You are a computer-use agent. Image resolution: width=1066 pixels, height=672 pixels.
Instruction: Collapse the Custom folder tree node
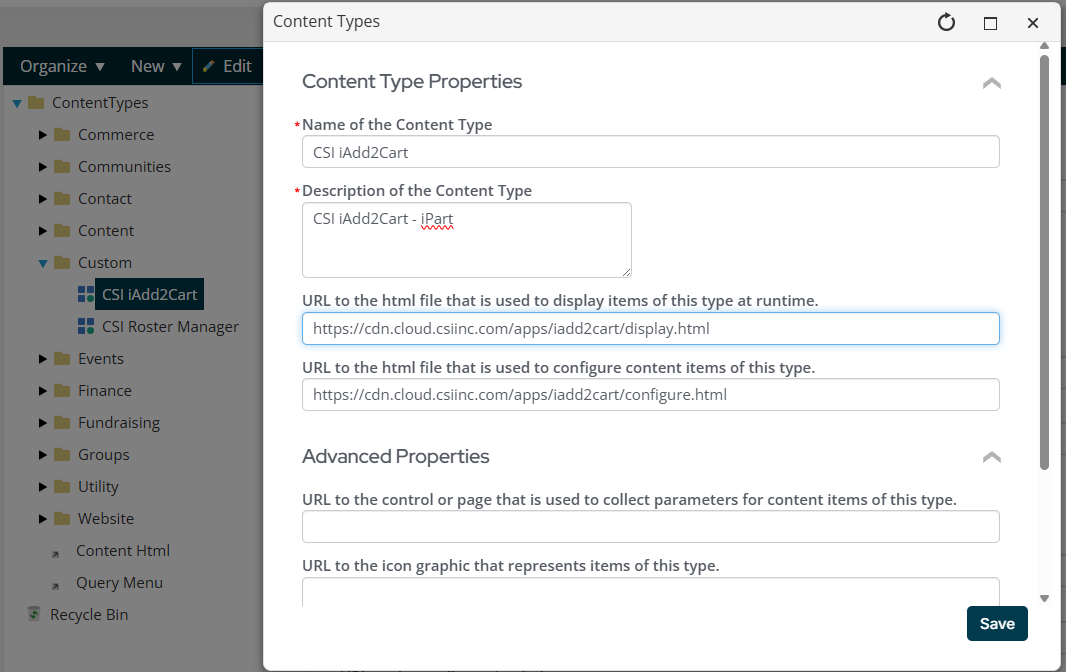[x=43, y=263]
